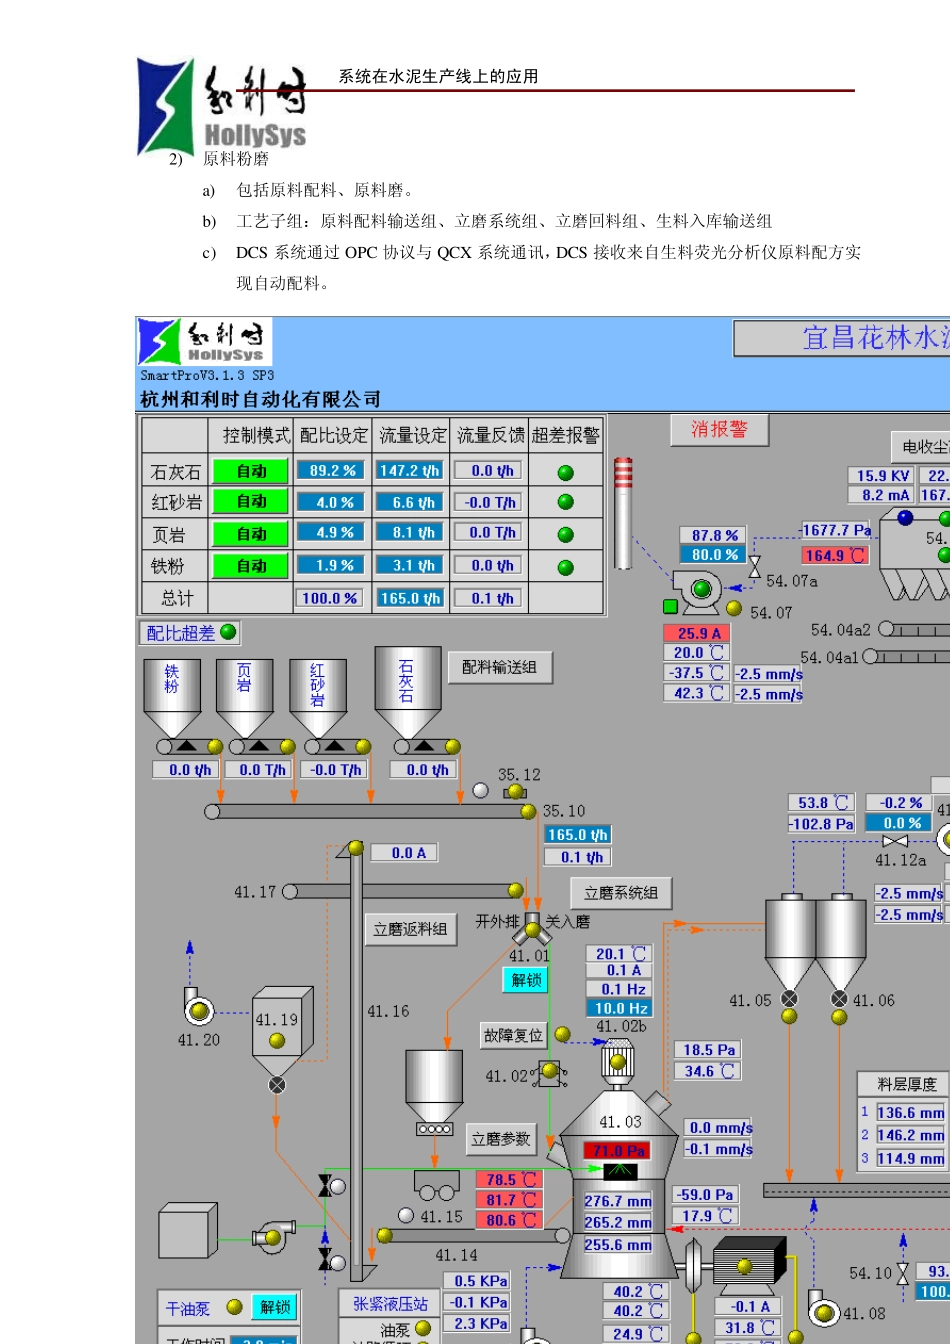This screenshot has height=1344, width=950.
Task: Open the 配料输送组 group
Action: pyautogui.click(x=499, y=667)
